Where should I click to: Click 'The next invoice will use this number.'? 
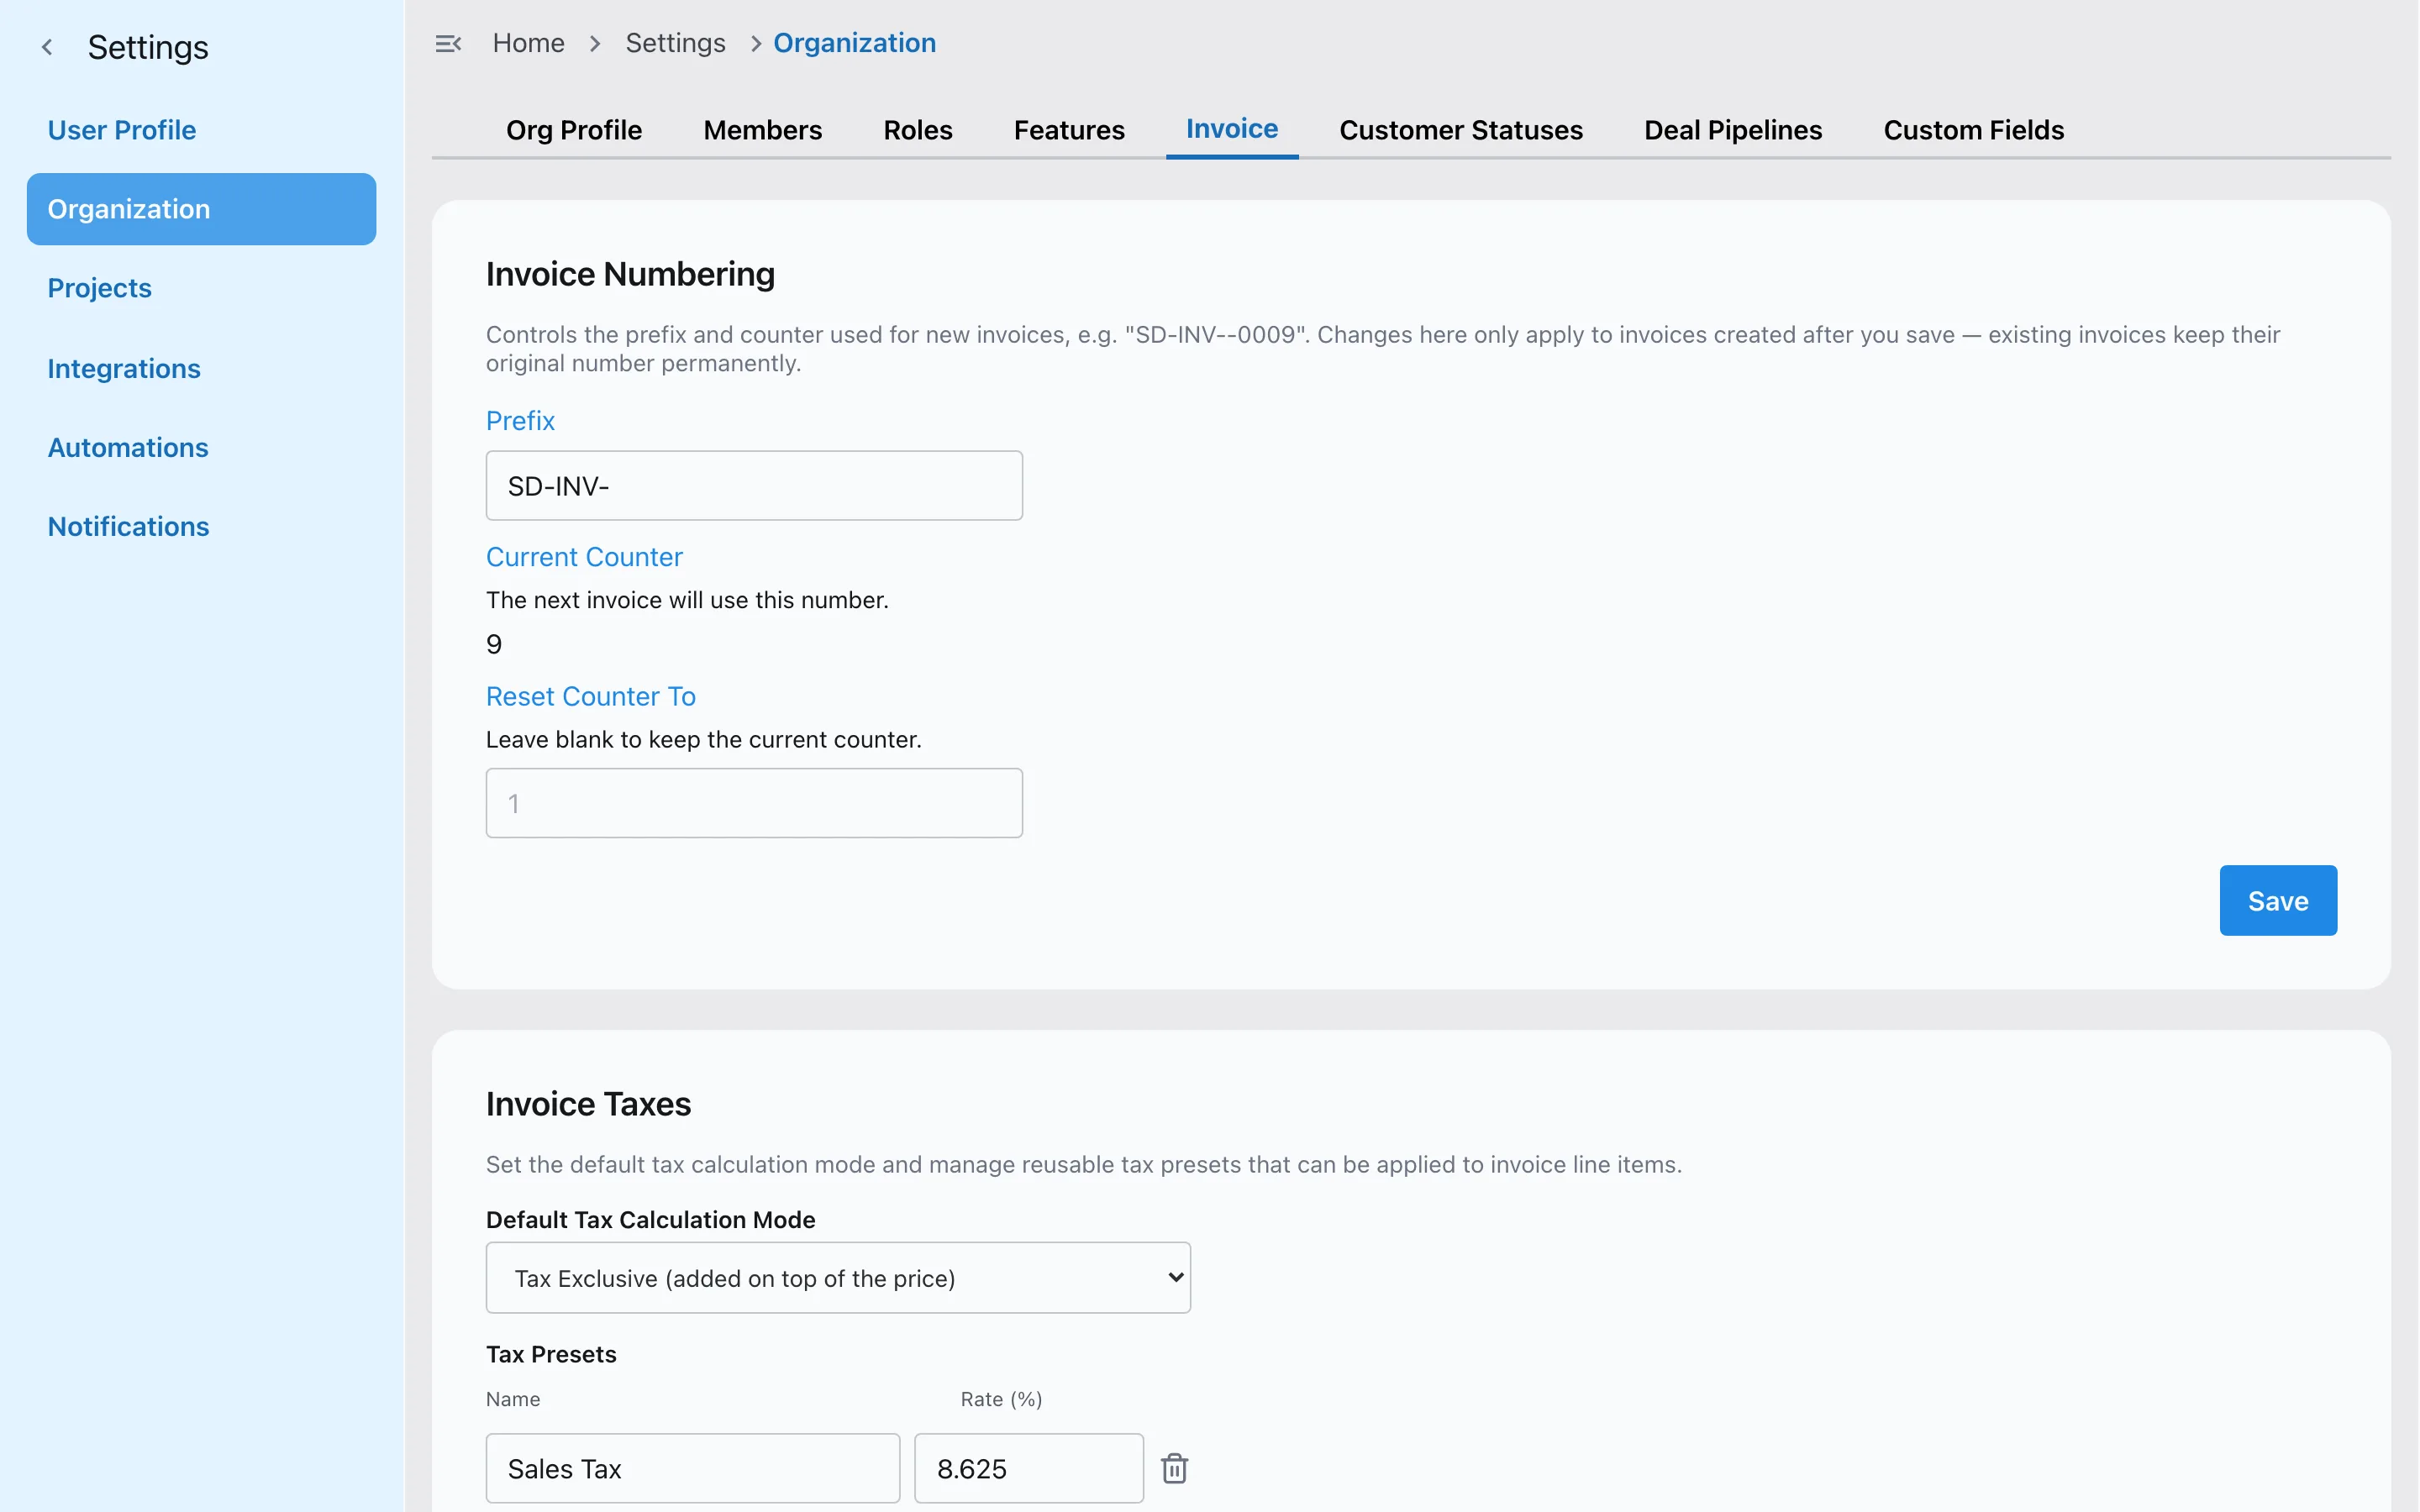pos(687,600)
